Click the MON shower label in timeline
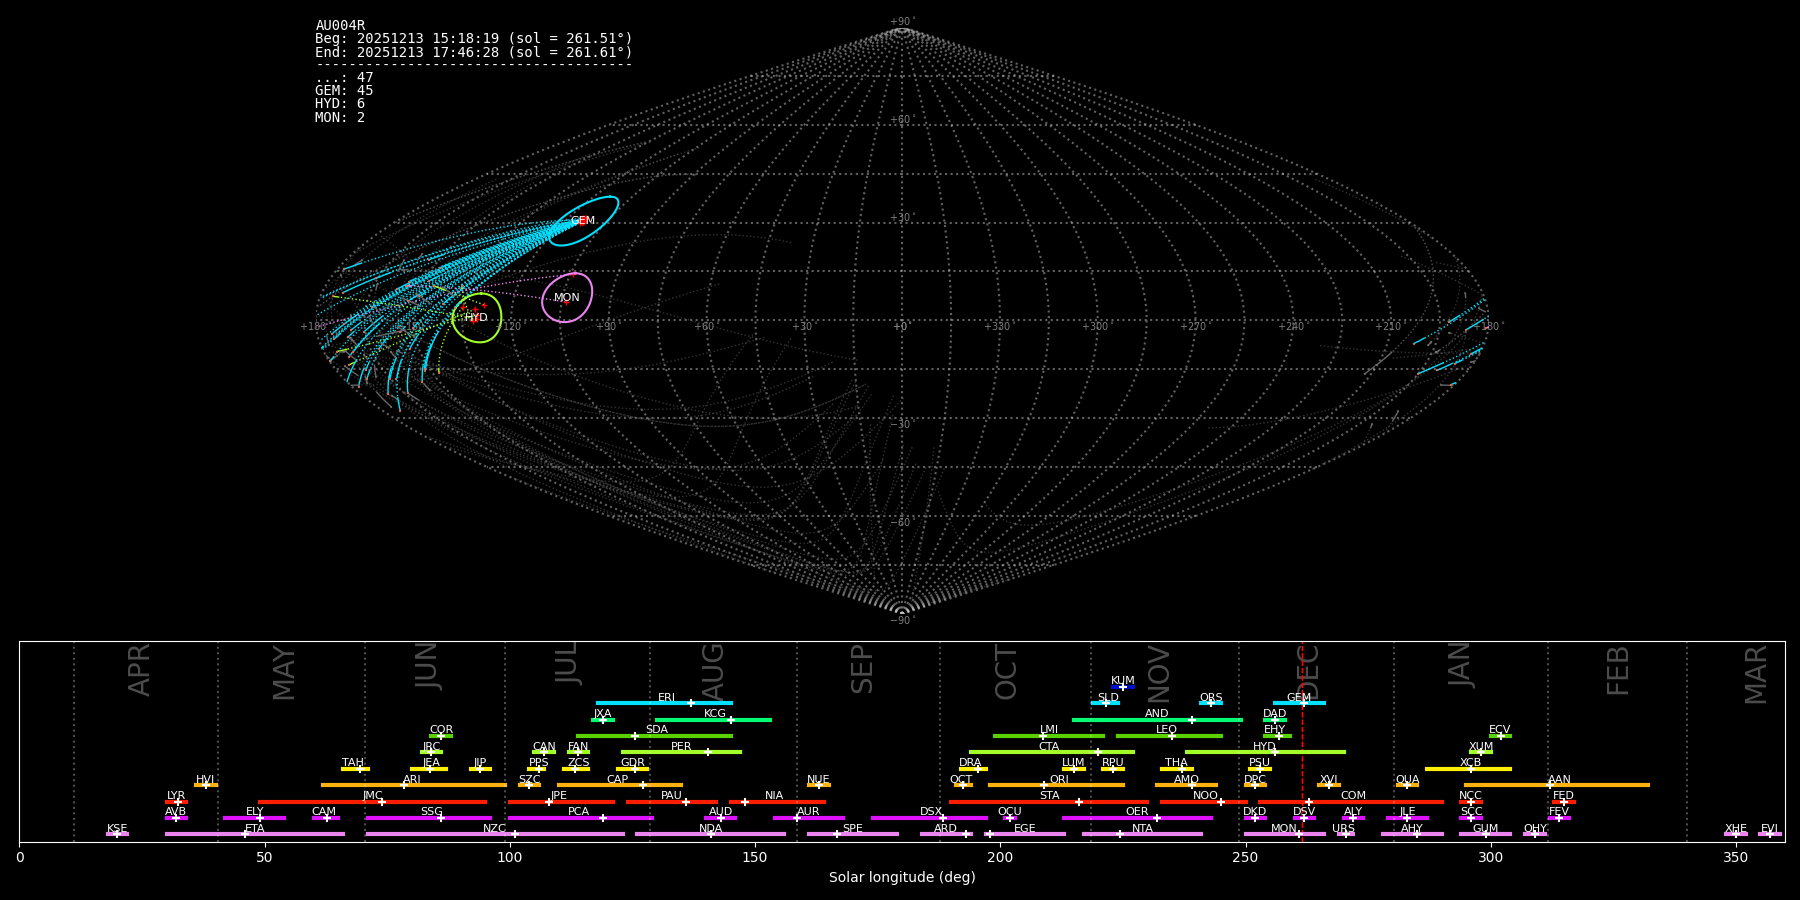This screenshot has width=1800, height=900. [x=1284, y=829]
